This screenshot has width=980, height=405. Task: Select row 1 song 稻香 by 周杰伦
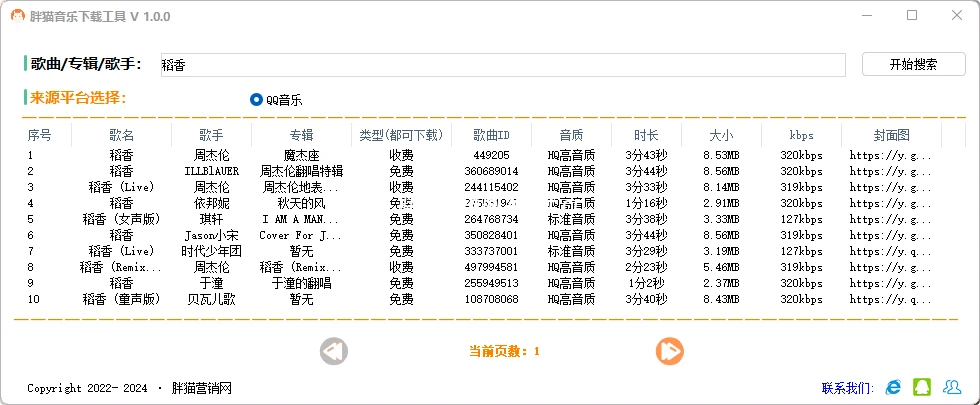click(121, 155)
